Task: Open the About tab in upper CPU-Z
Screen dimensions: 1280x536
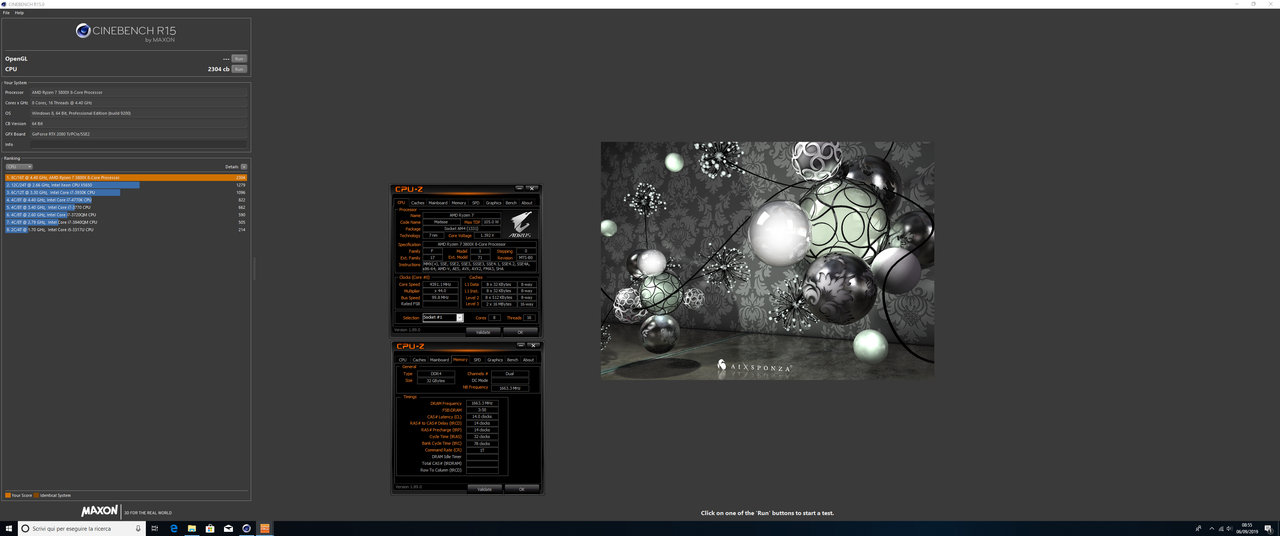Action: point(527,203)
